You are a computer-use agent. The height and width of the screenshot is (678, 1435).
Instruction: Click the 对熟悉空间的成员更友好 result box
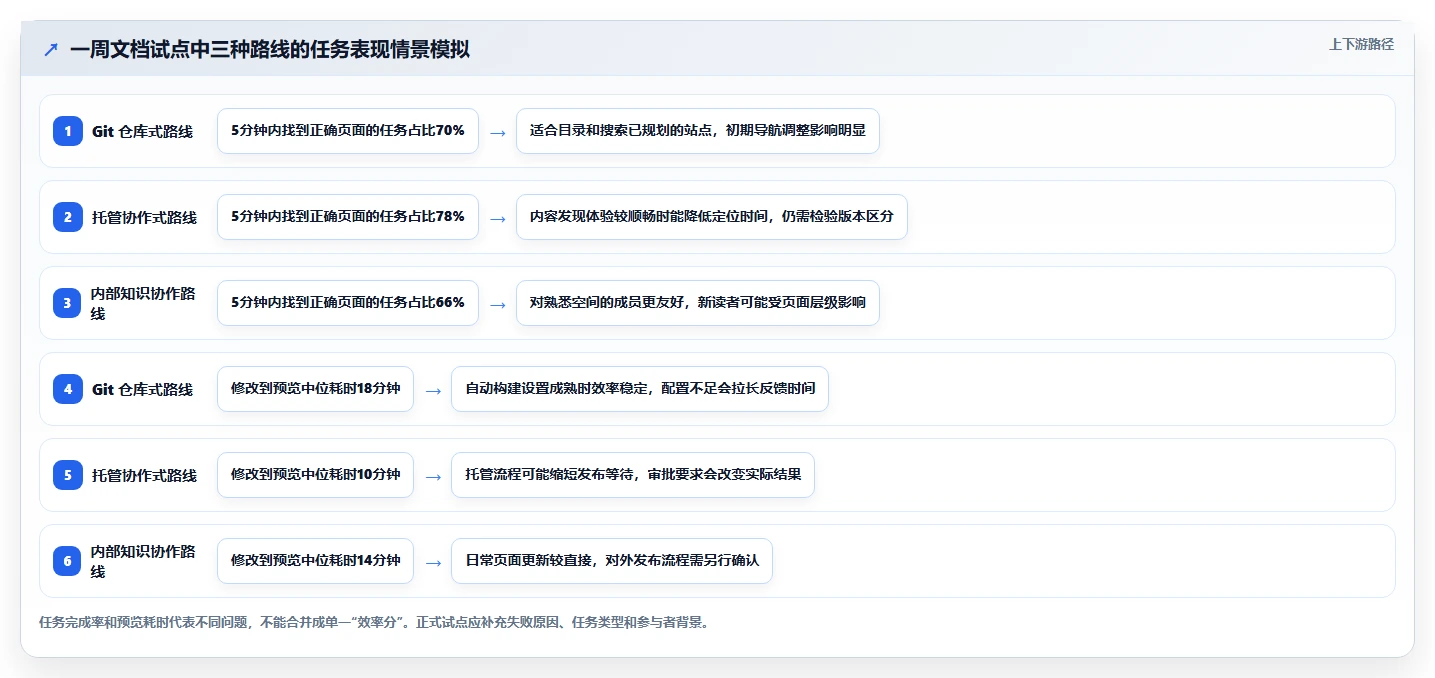[698, 303]
